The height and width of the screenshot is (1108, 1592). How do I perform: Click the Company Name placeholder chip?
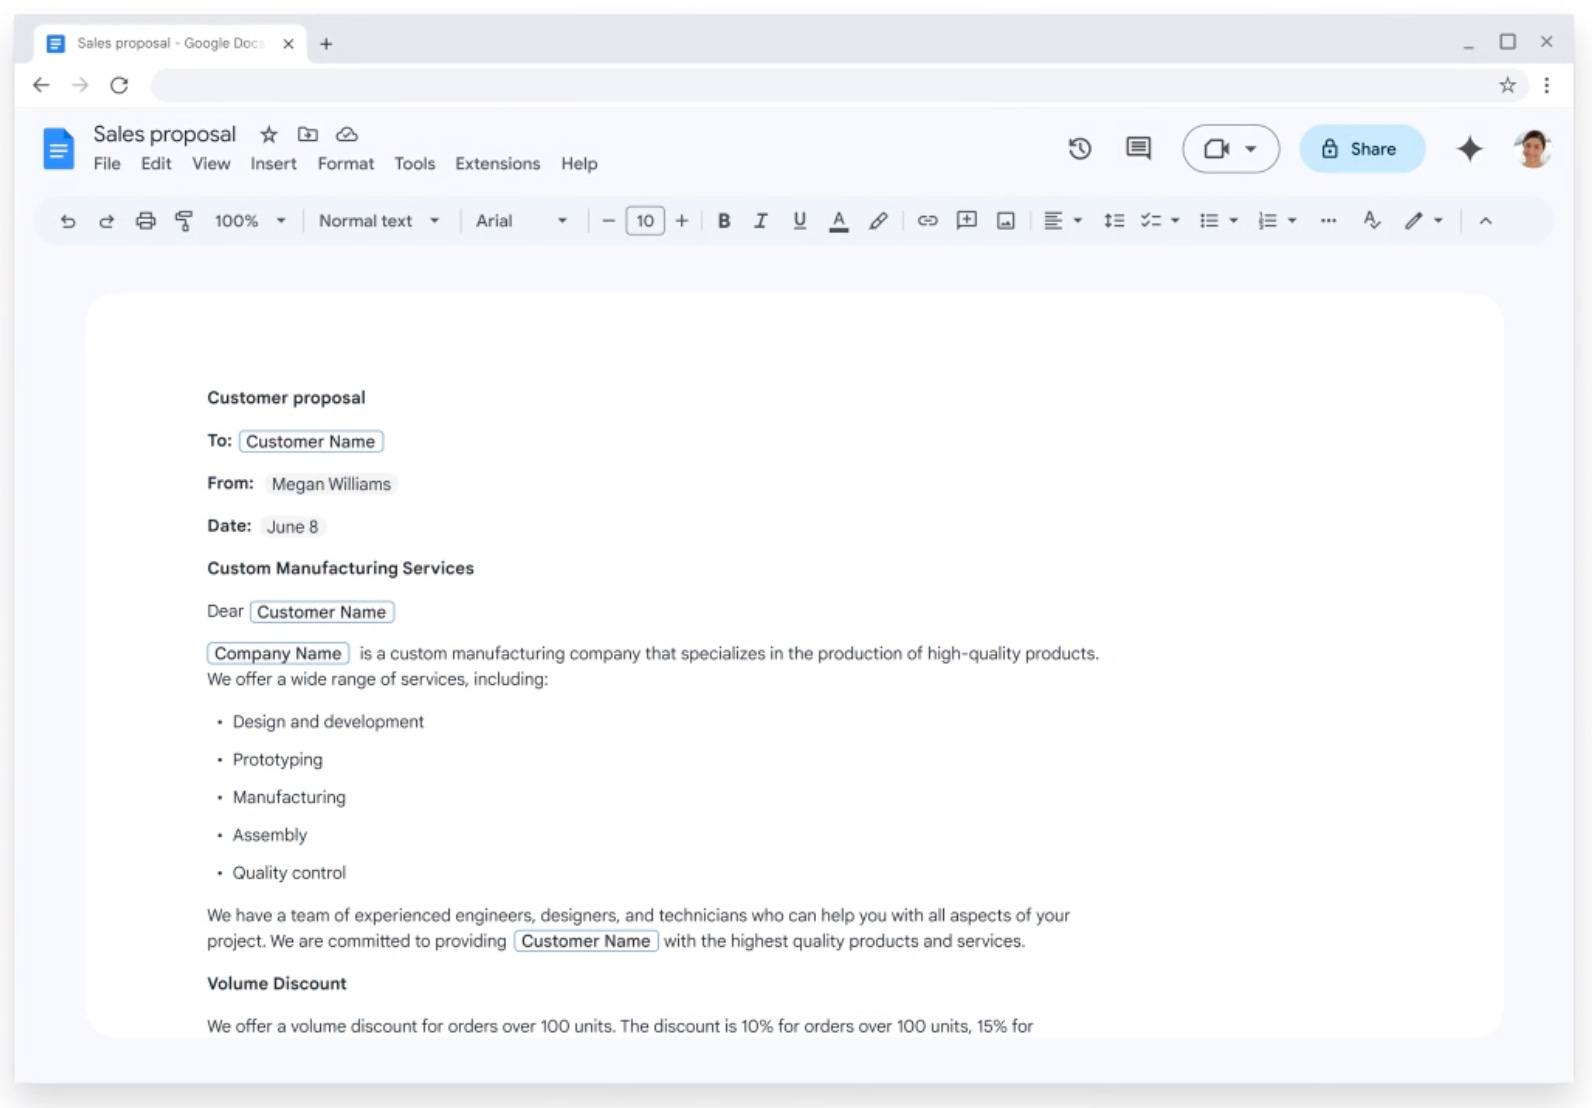[278, 653]
